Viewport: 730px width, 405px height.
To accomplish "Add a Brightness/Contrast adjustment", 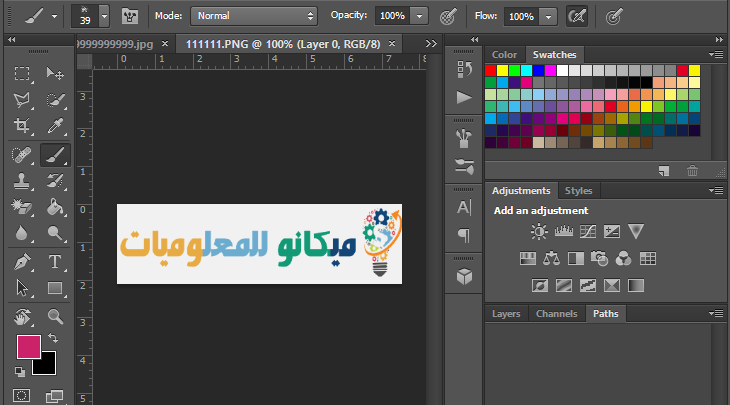I will [539, 231].
